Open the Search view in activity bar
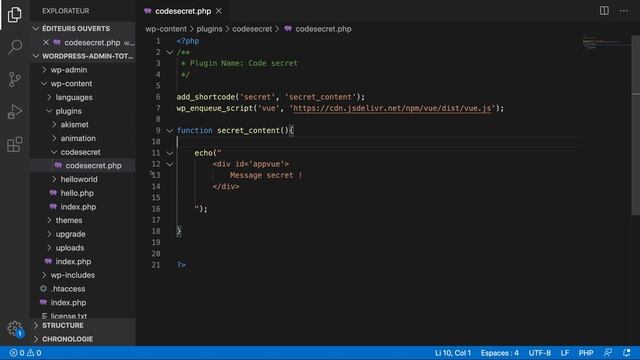Image resolution: width=640 pixels, height=360 pixels. 15,47
